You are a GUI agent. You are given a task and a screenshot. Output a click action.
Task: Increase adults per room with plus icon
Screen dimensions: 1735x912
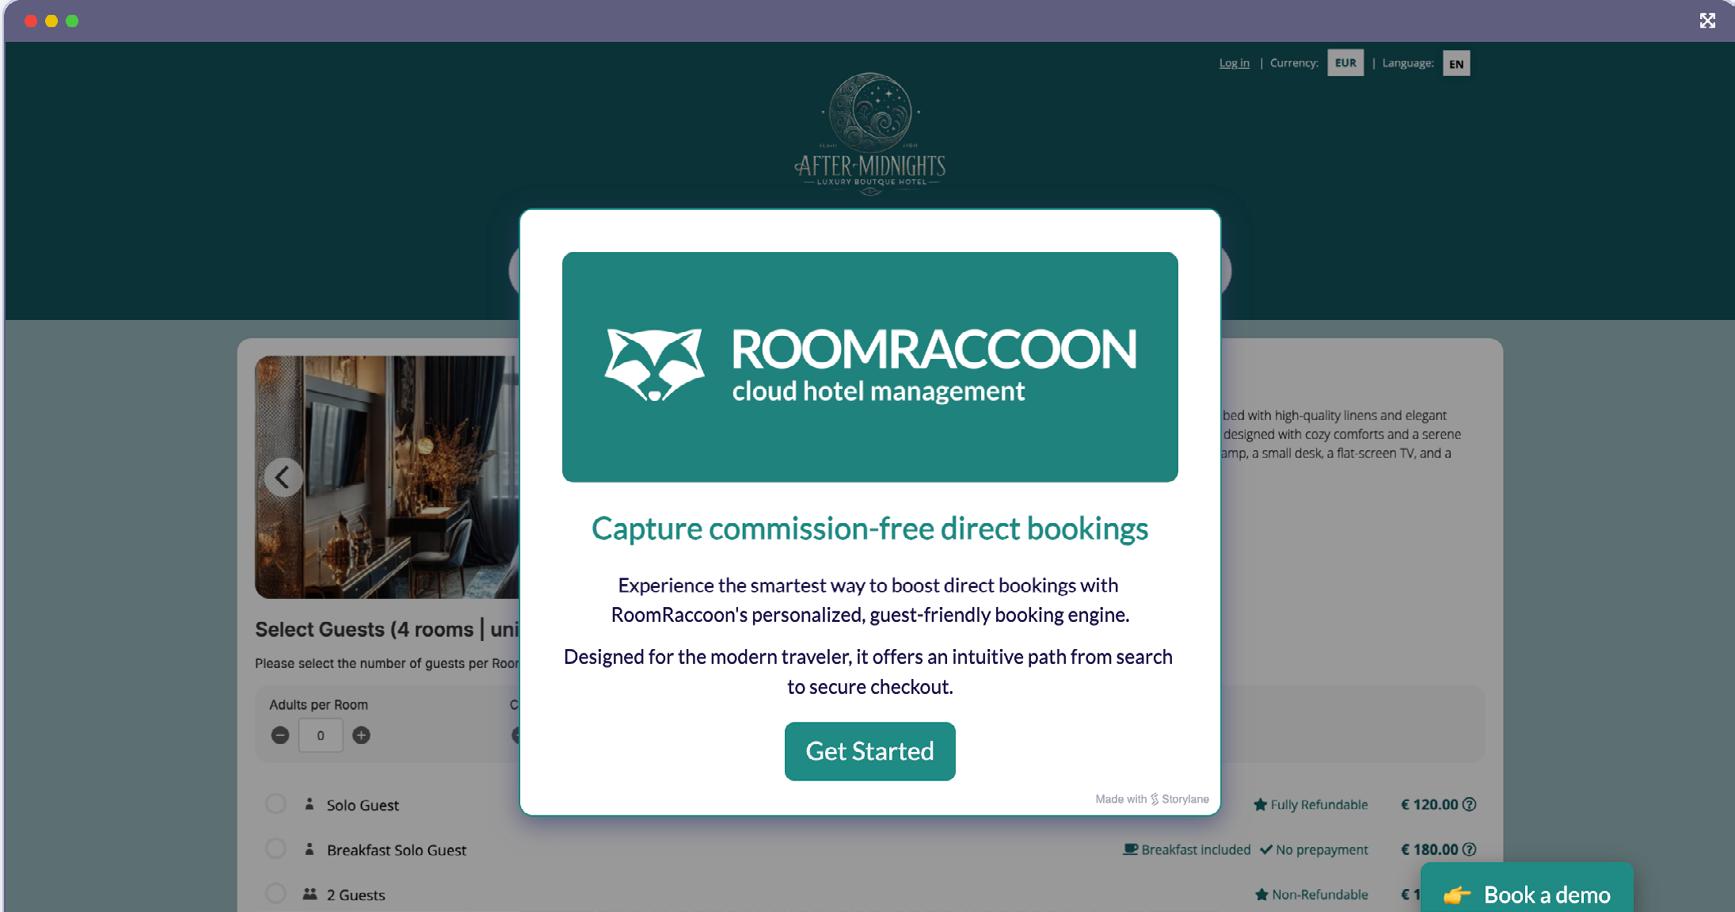361,735
